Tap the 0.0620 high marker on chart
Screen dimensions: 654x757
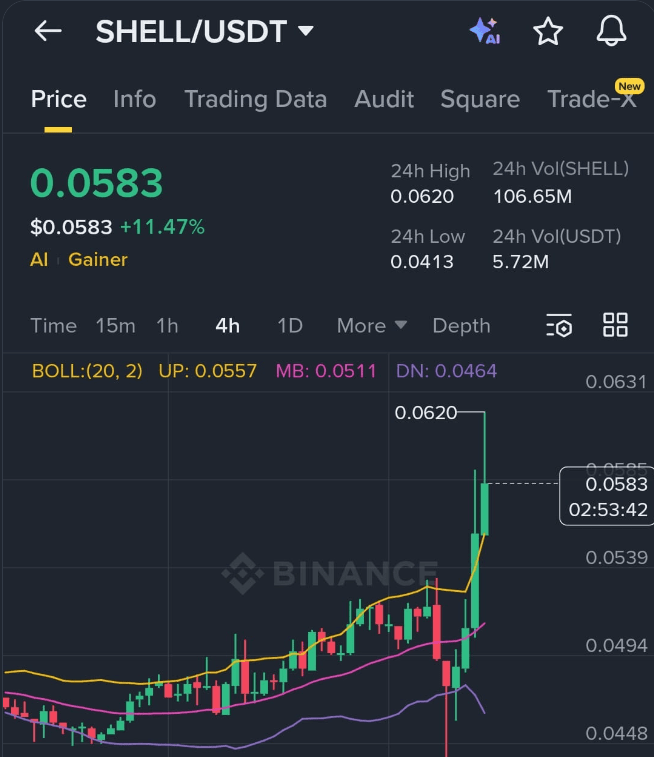[425, 413]
